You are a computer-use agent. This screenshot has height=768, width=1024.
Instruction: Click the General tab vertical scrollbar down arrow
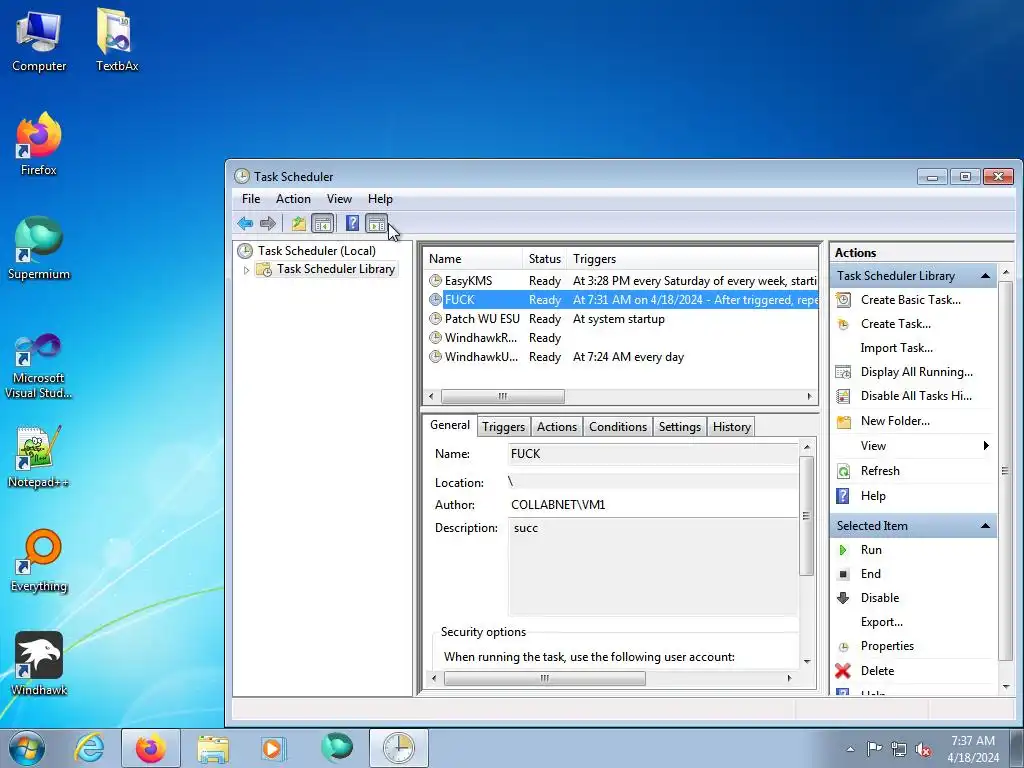(x=807, y=662)
